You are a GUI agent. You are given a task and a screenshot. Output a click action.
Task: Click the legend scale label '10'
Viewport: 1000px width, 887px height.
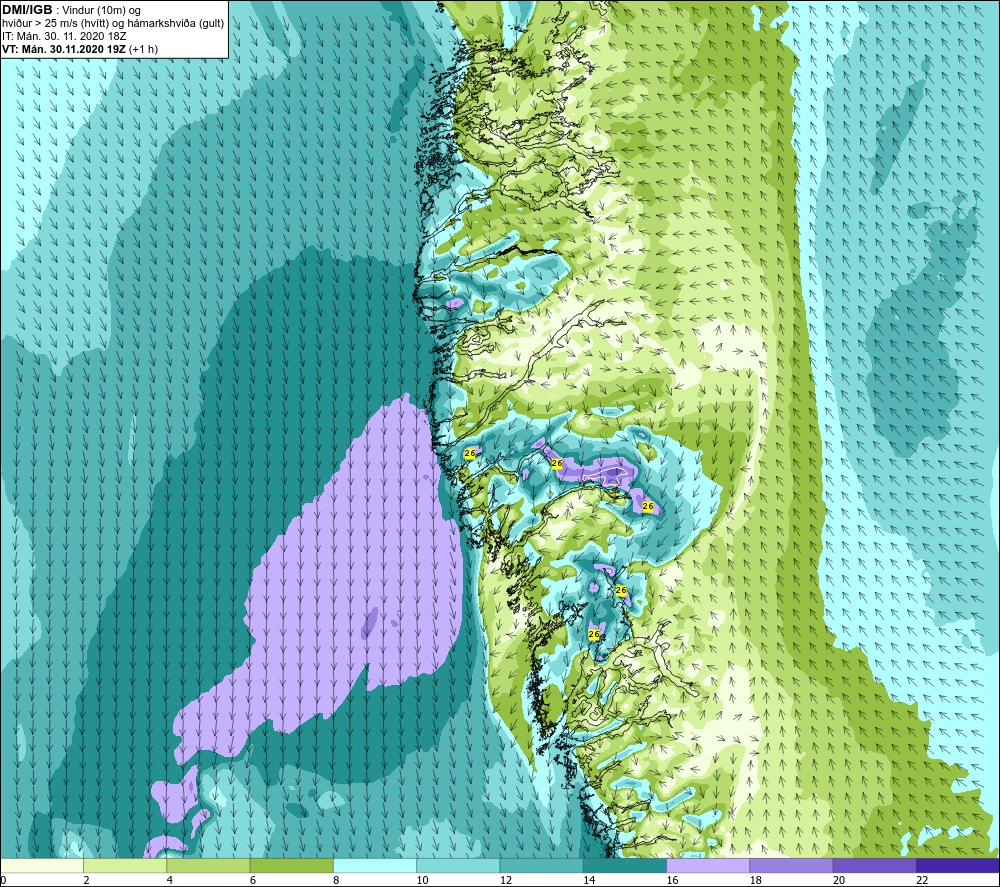[423, 880]
